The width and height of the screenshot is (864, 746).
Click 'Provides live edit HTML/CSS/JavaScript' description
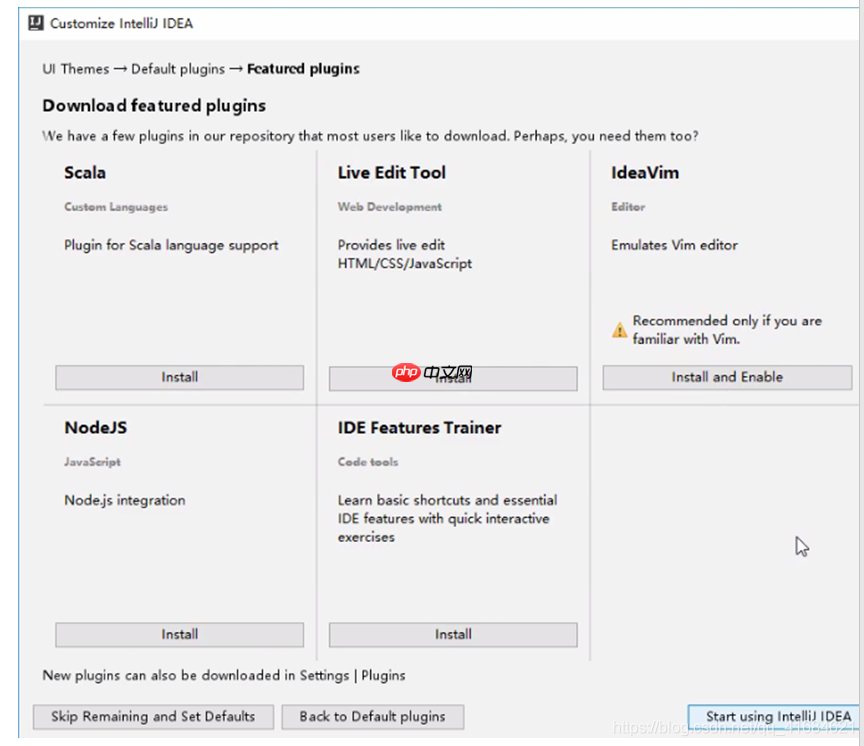click(x=405, y=254)
